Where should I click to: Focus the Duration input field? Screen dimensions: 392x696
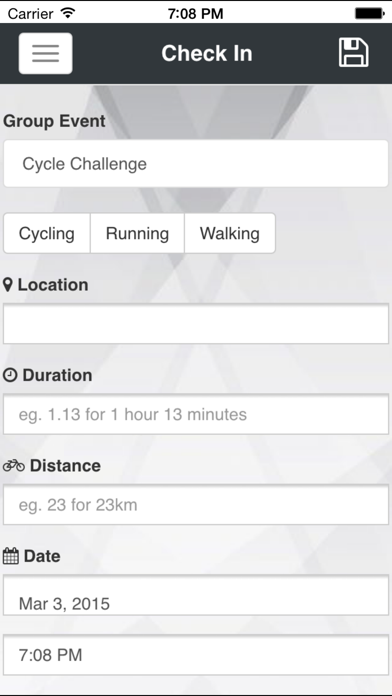pos(196,414)
